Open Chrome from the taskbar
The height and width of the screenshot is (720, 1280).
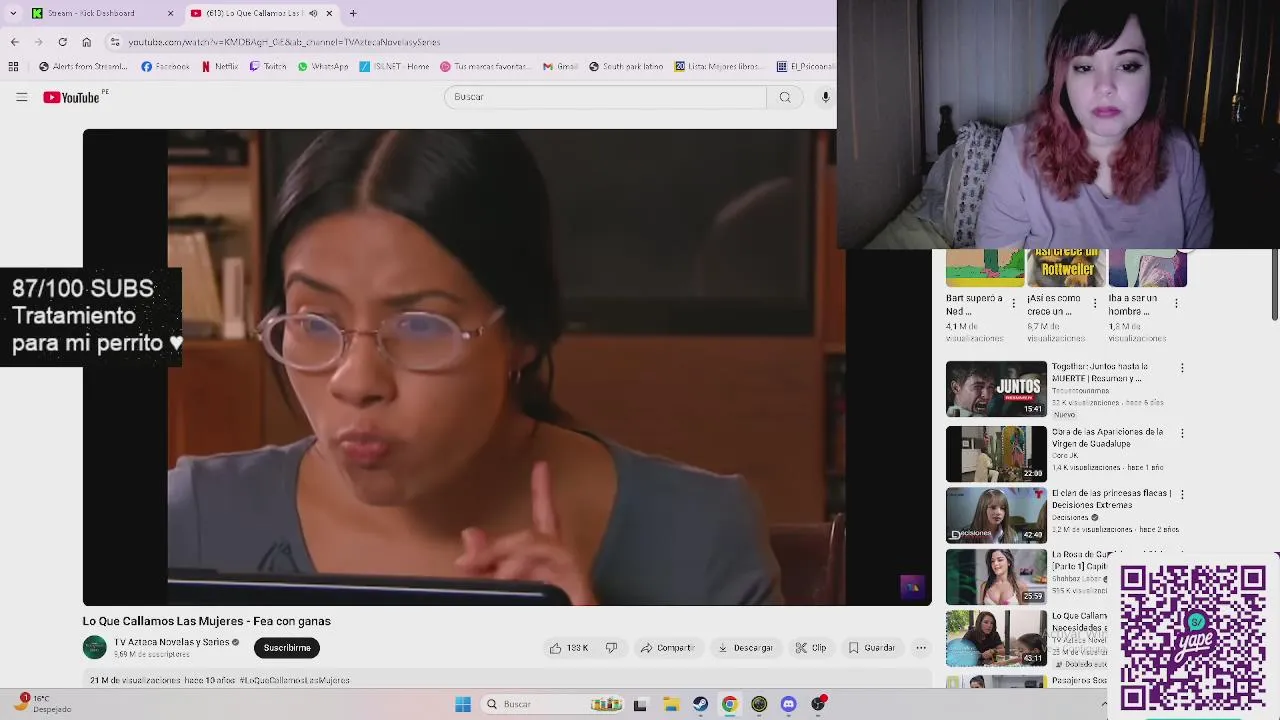point(730,704)
